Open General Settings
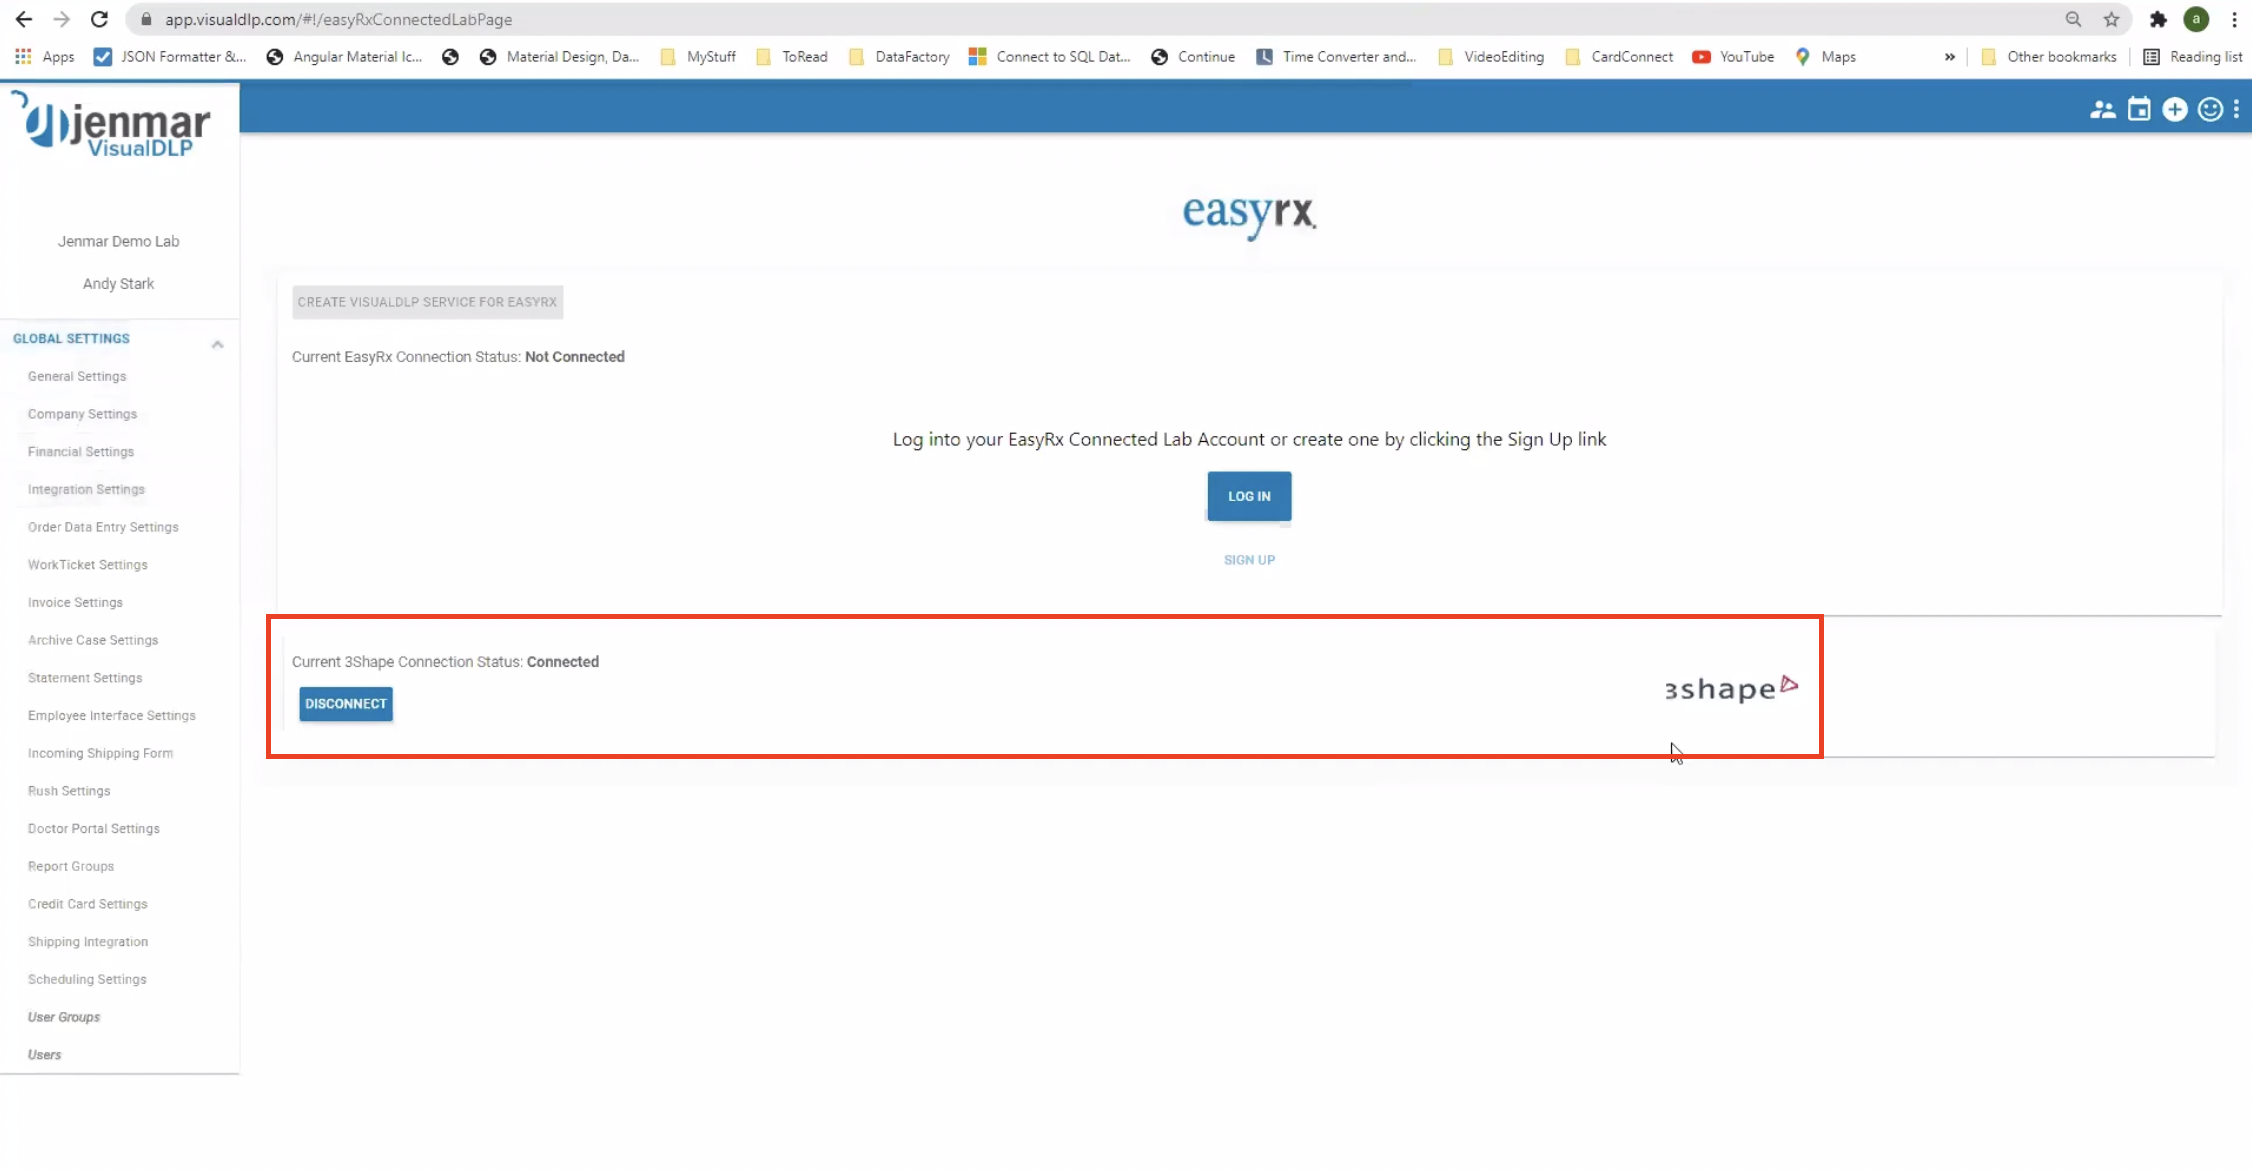 click(x=77, y=376)
